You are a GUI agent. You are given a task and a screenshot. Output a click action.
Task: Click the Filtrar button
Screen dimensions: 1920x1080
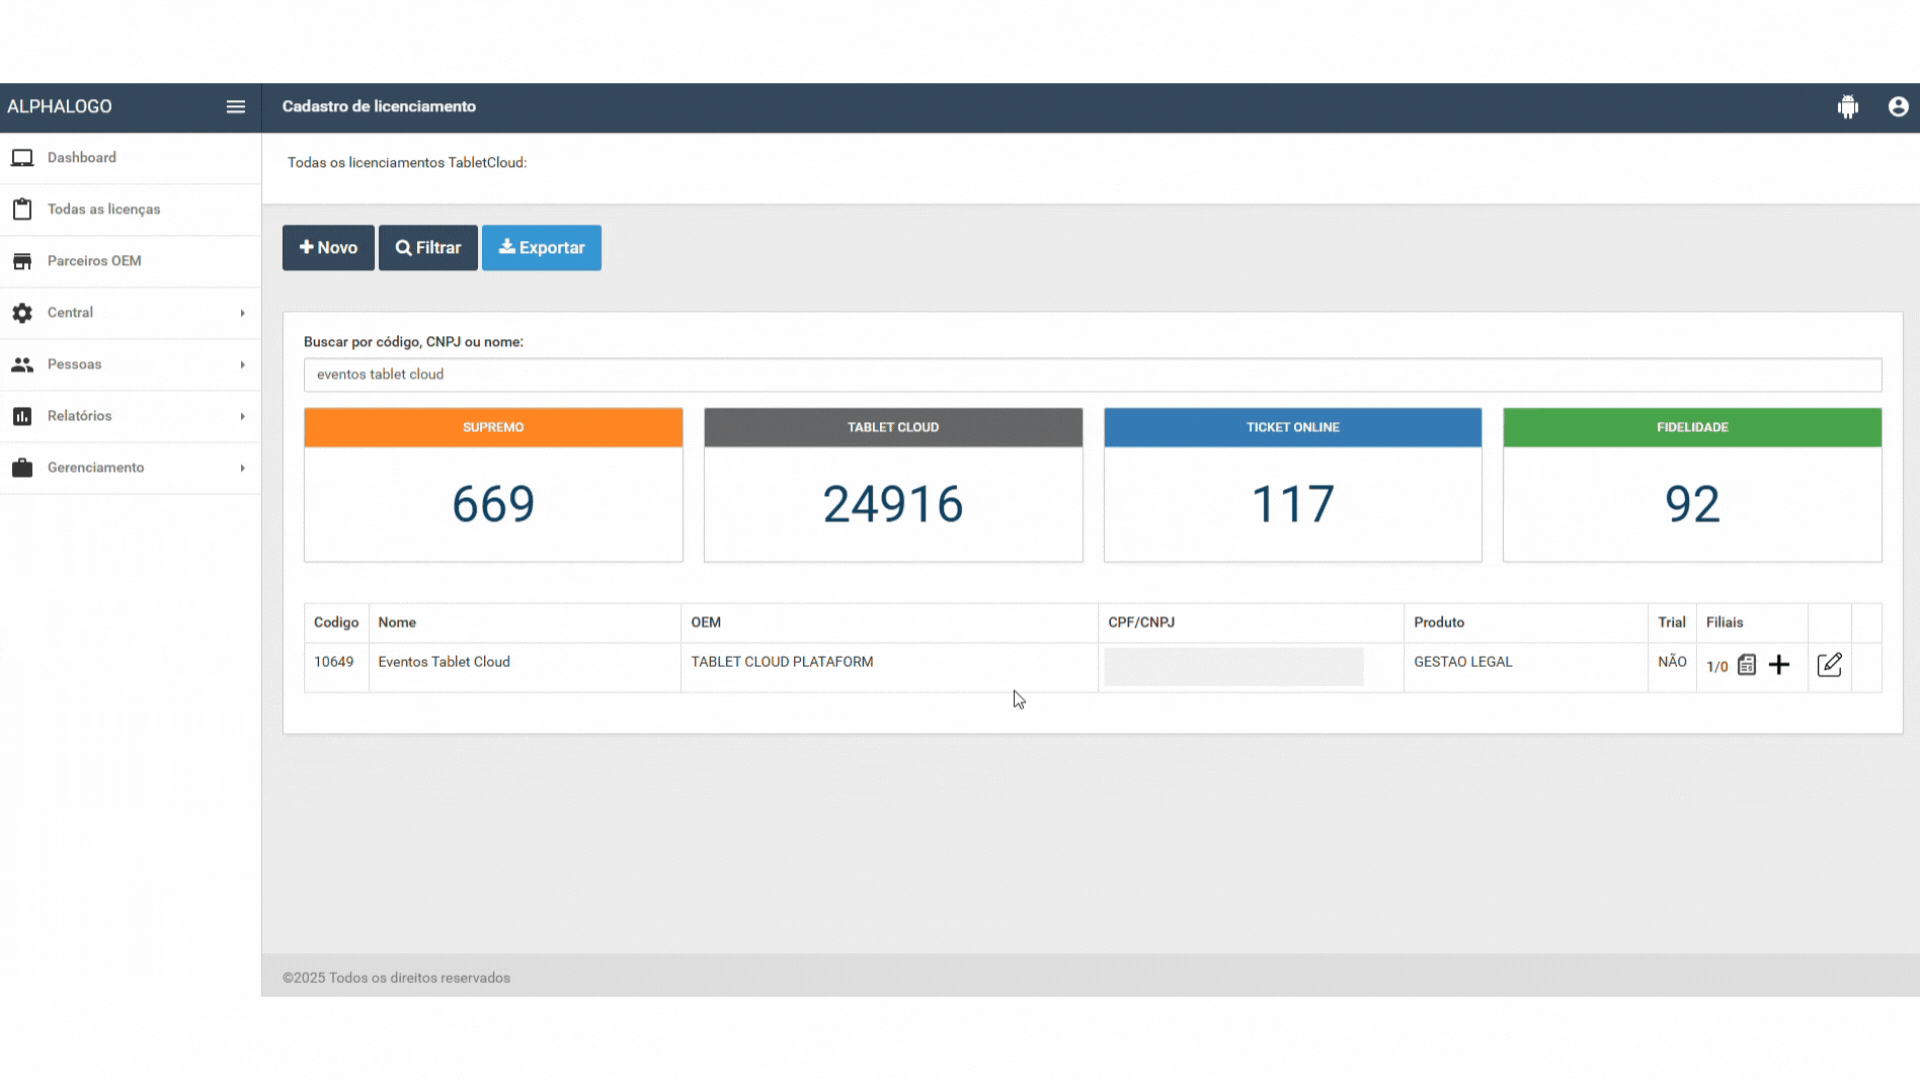click(428, 248)
